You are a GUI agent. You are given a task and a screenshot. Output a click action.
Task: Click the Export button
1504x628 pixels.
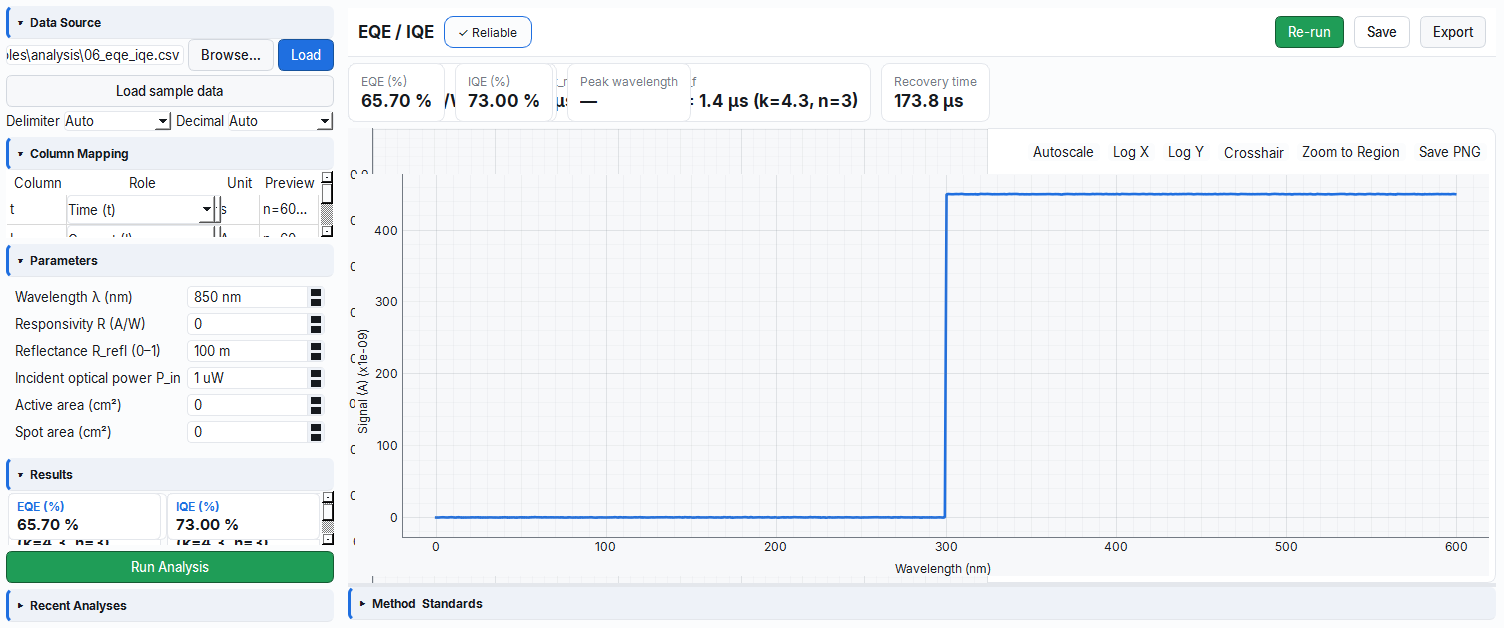1453,32
